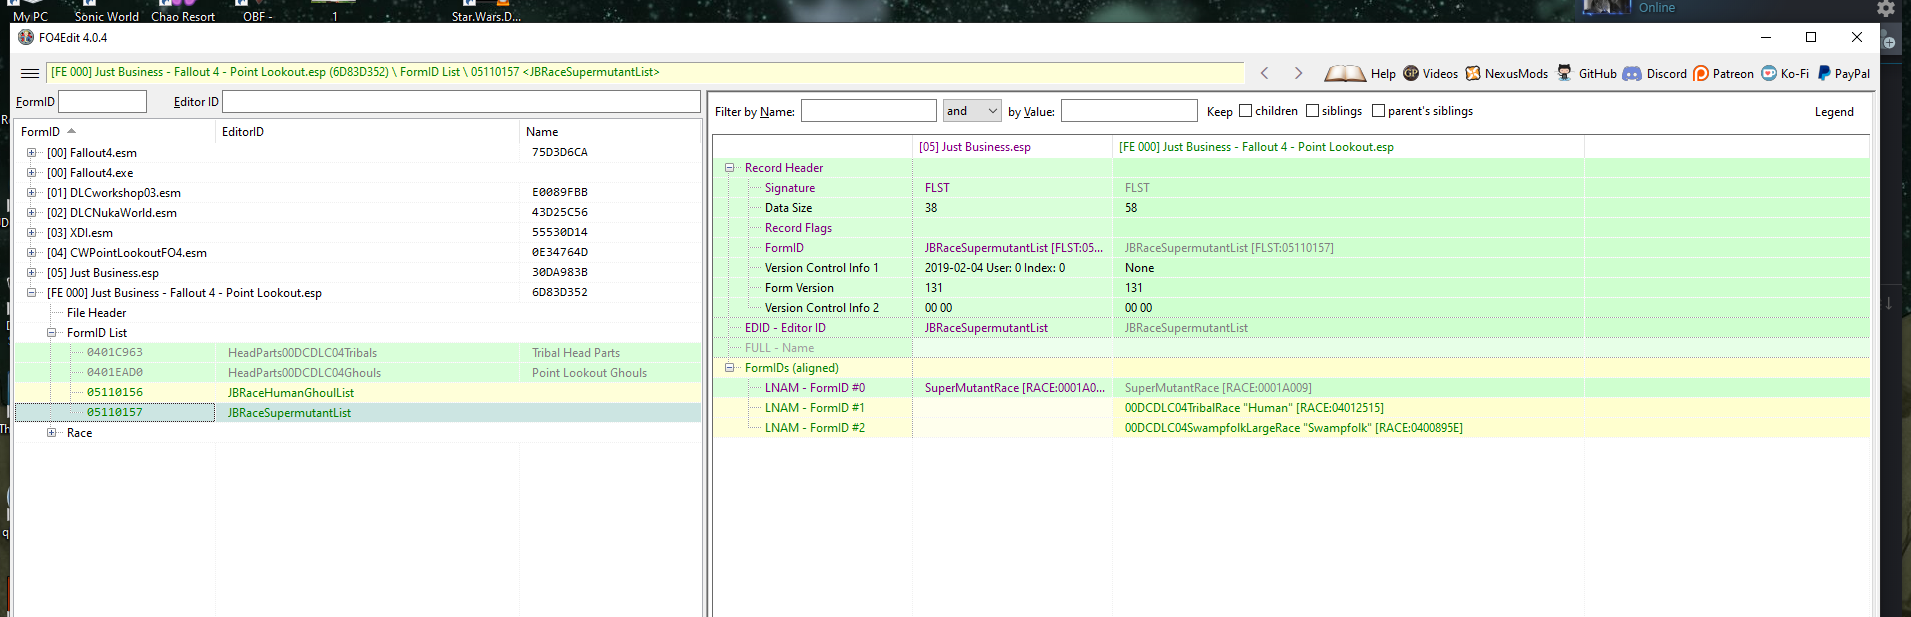The width and height of the screenshot is (1911, 617).
Task: Open the Ko-Fi icon
Action: (1769, 73)
